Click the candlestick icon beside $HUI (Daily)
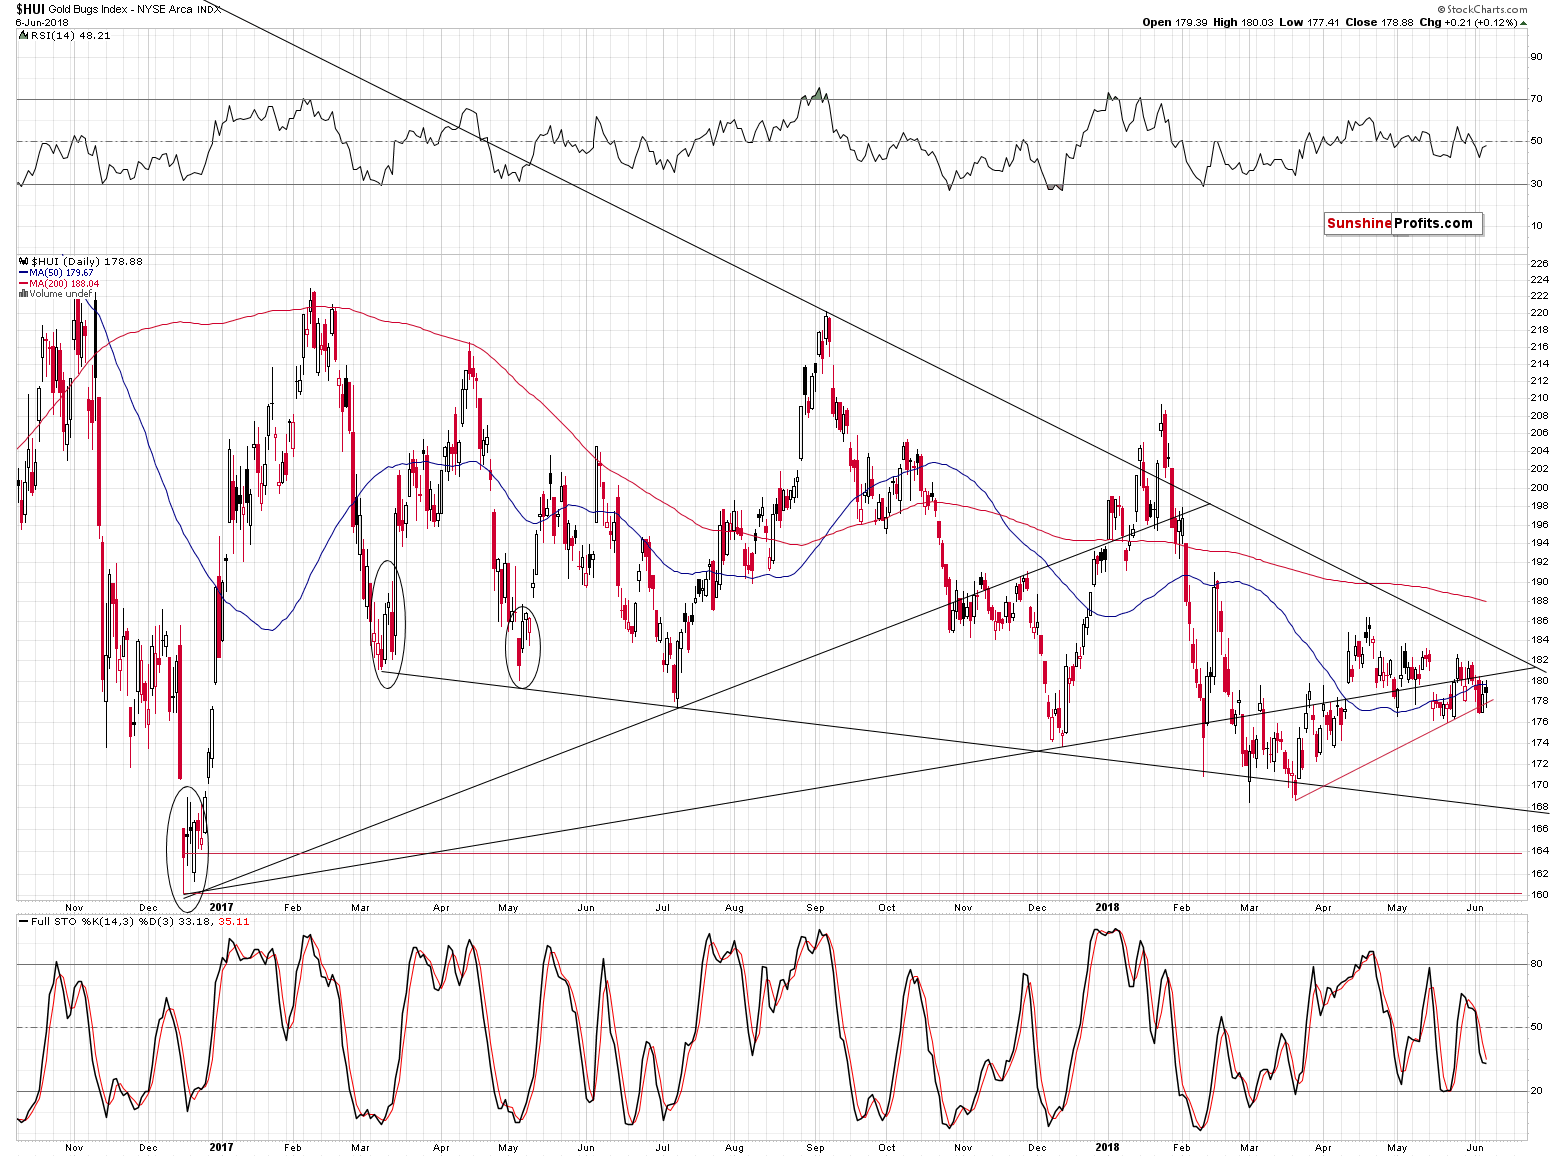Image resolution: width=1565 pixels, height=1157 pixels. [23, 262]
